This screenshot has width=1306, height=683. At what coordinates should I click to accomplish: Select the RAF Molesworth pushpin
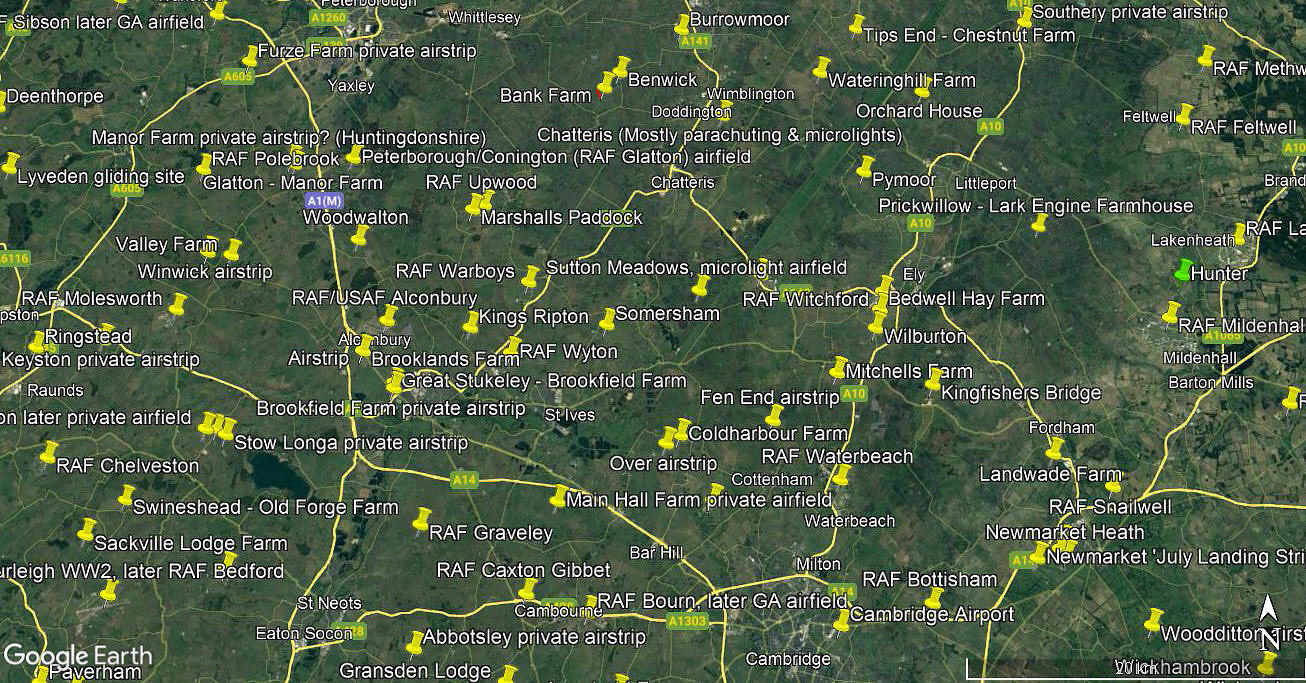coord(178,303)
